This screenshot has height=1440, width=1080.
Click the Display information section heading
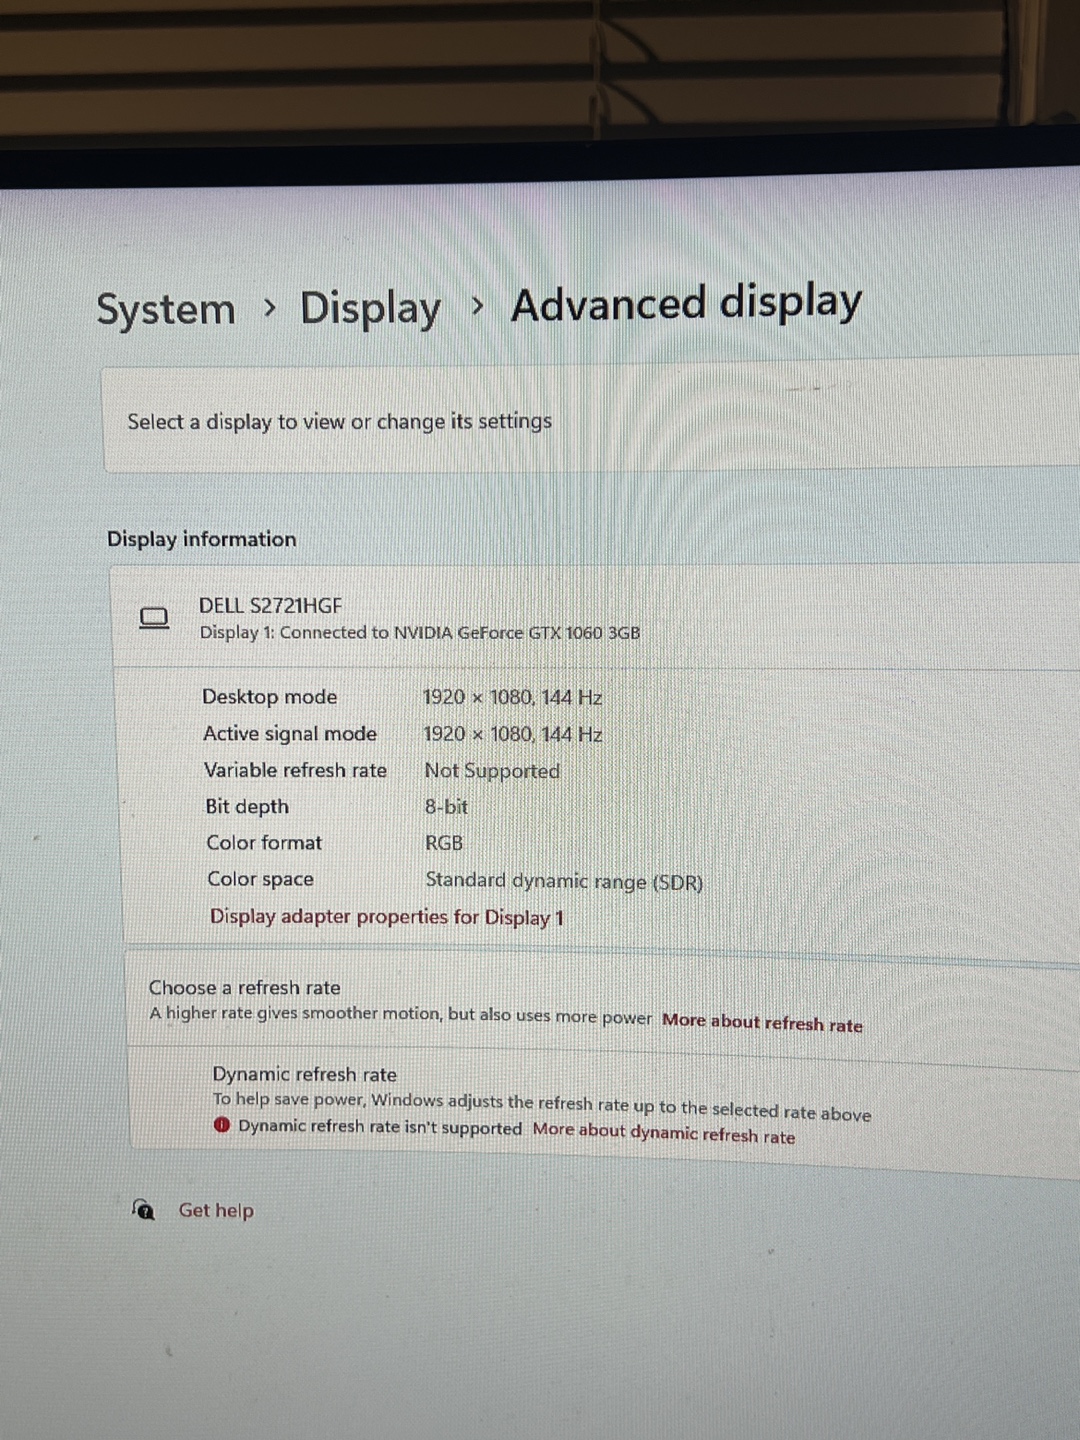pyautogui.click(x=202, y=539)
